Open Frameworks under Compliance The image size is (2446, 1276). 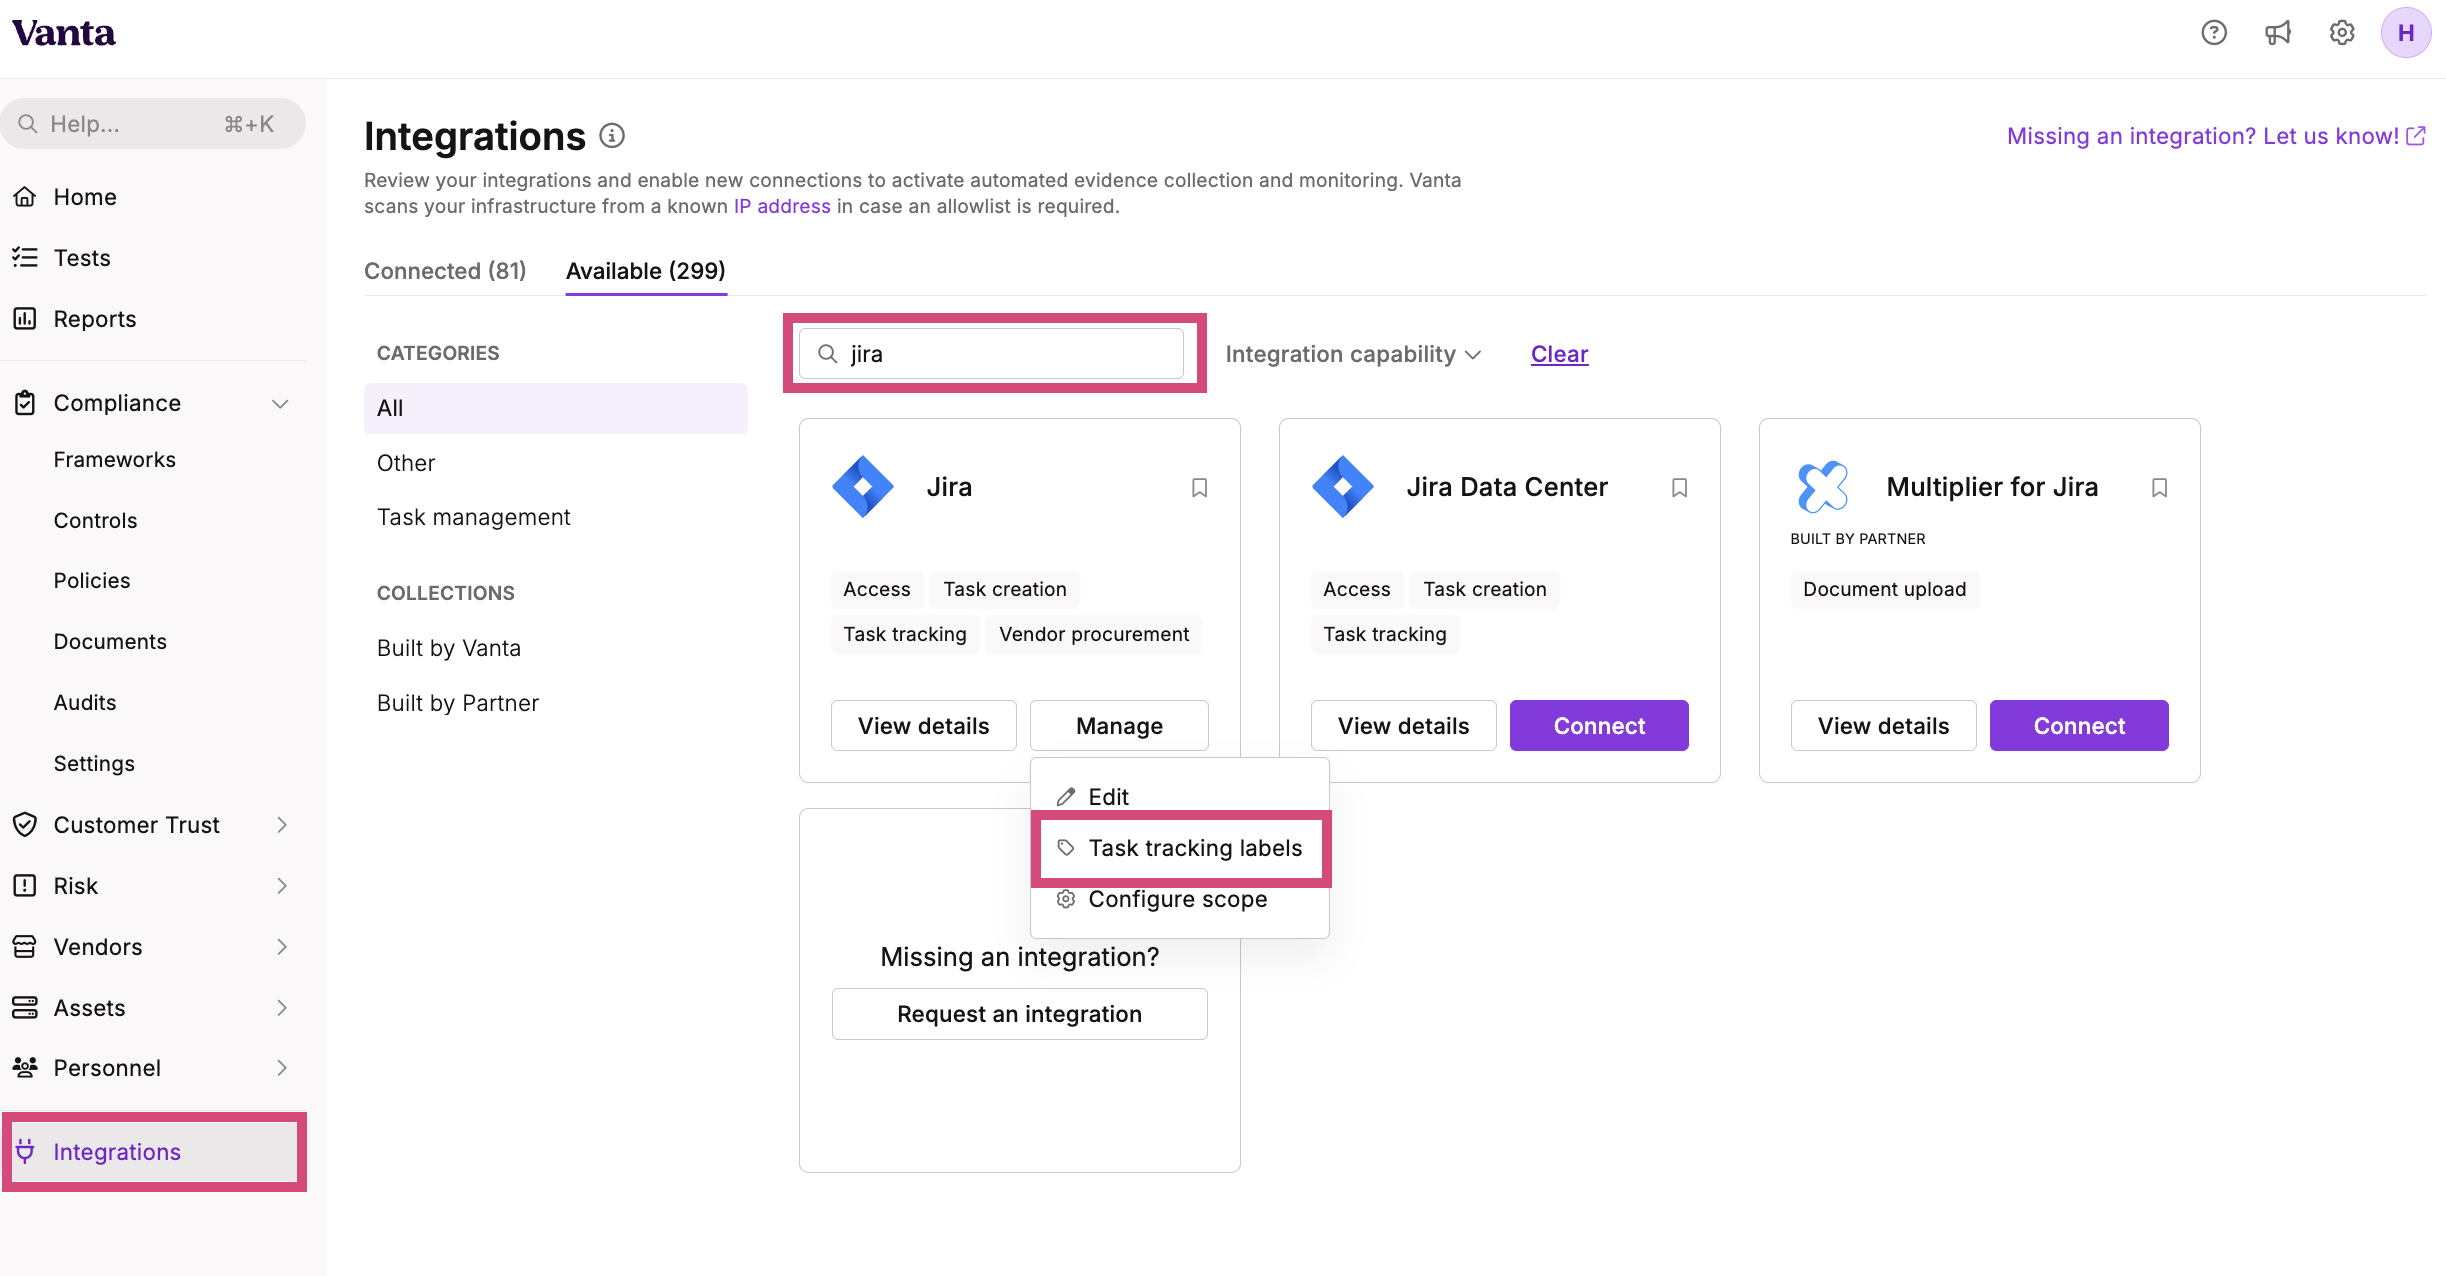click(x=115, y=460)
